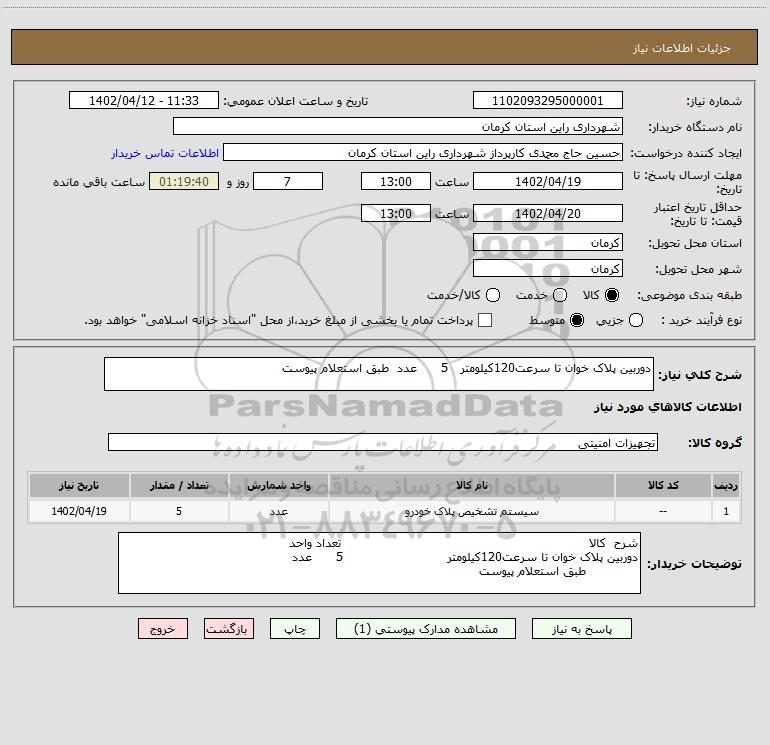Click need number field 1102093295000001
This screenshot has width=770, height=745.
click(x=548, y=101)
